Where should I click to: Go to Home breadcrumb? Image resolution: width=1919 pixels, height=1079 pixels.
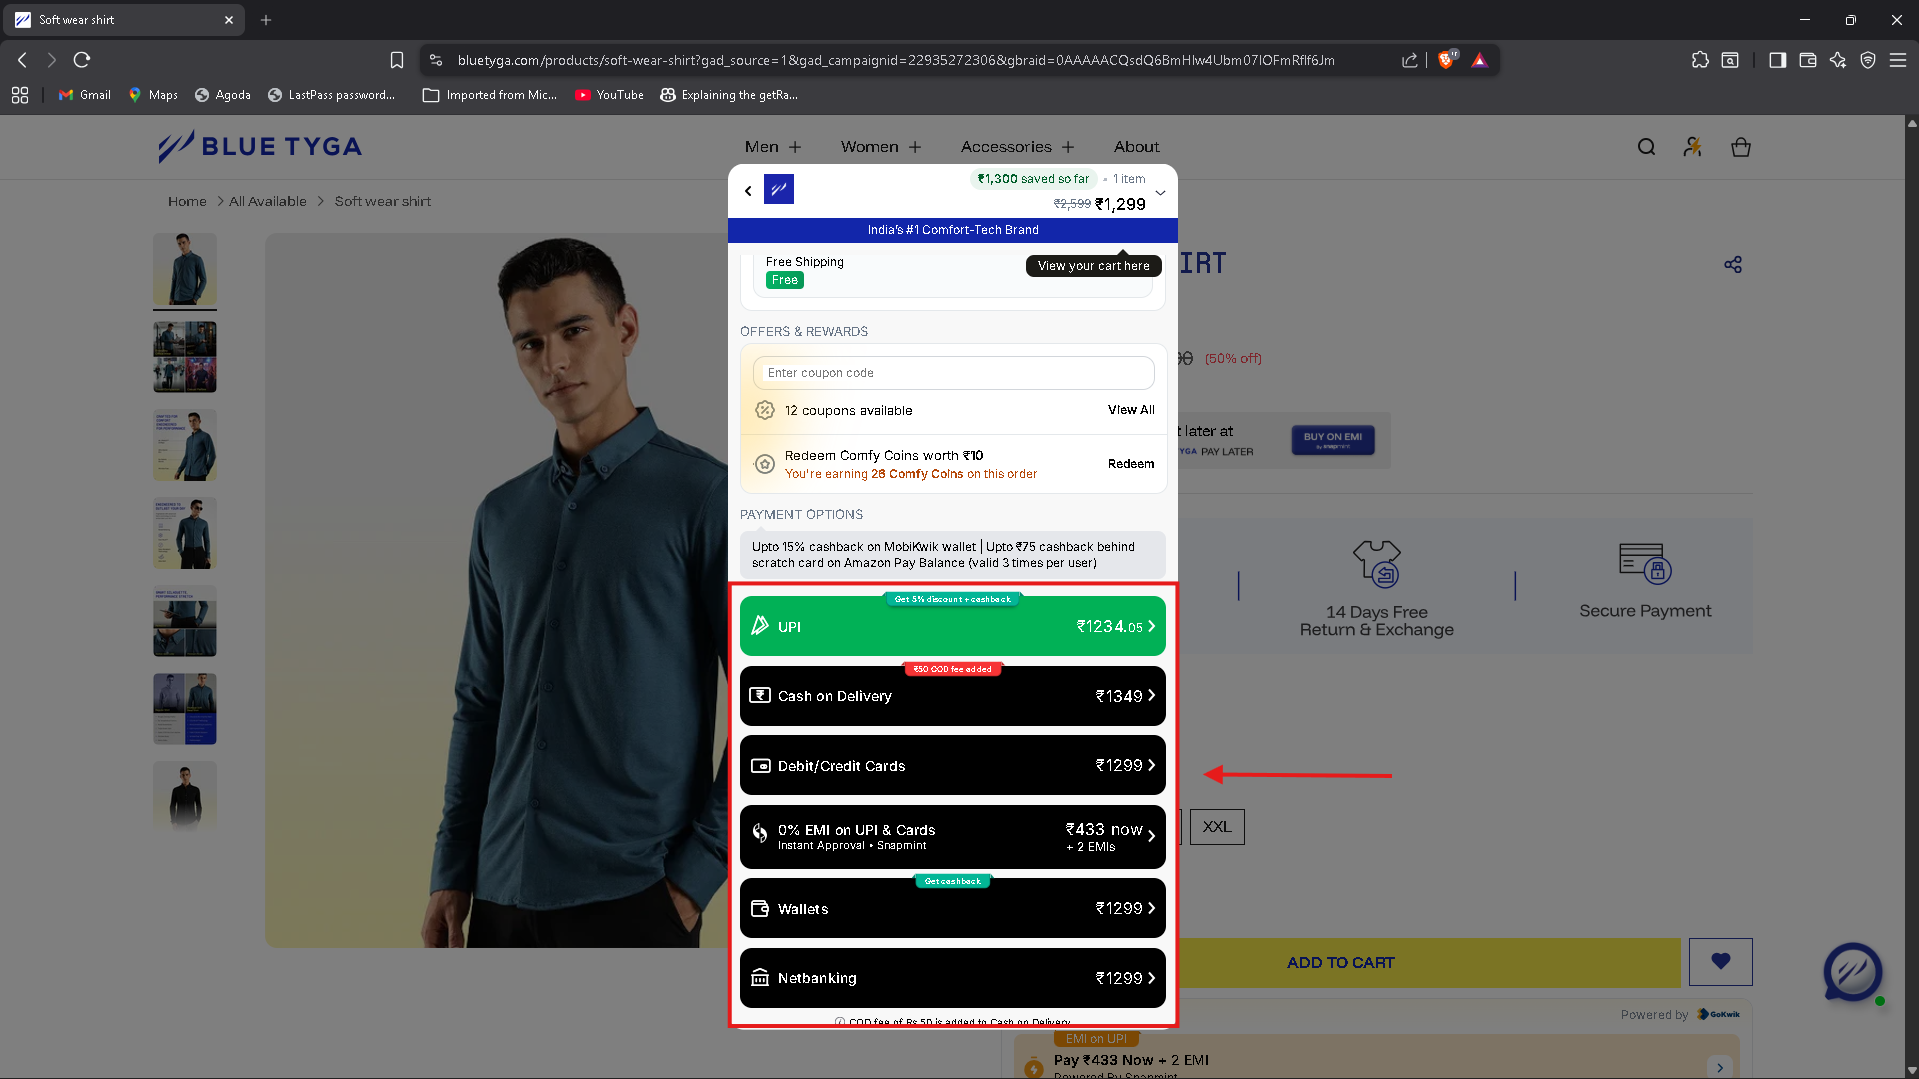pyautogui.click(x=187, y=201)
